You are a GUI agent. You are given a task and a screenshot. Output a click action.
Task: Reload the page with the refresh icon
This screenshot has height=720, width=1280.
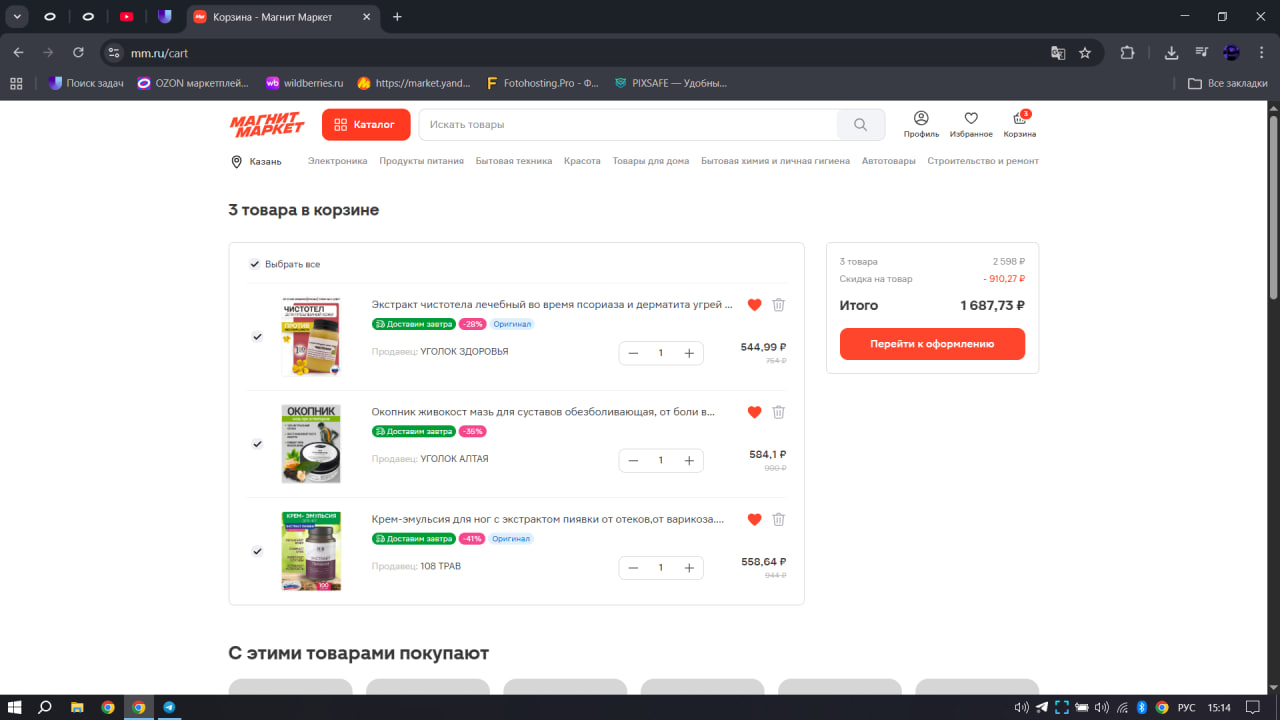(x=78, y=53)
